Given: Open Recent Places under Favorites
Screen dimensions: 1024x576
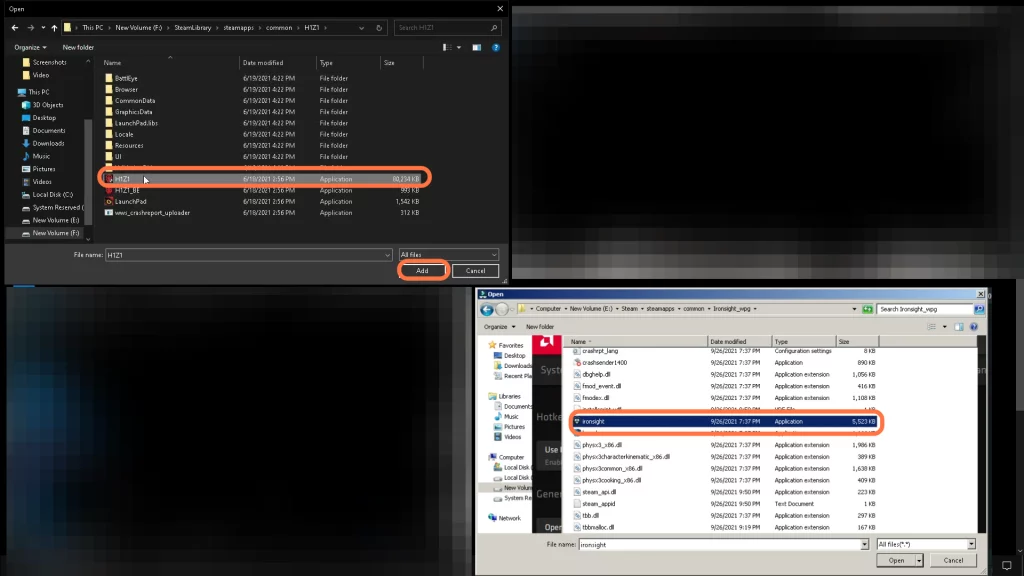Looking at the screenshot, I should click(513, 377).
